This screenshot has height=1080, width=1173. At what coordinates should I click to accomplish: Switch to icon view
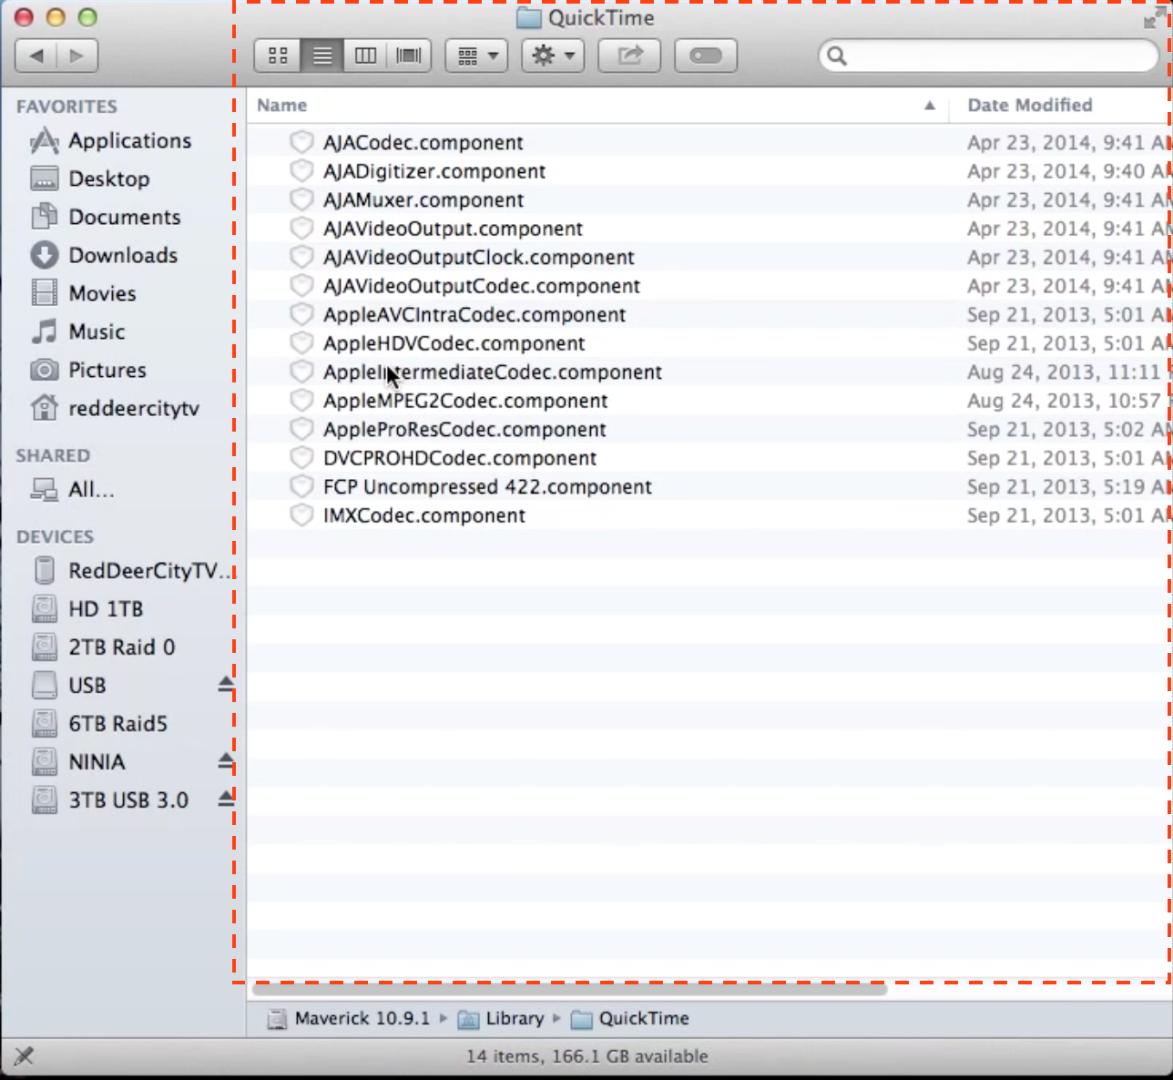[278, 55]
